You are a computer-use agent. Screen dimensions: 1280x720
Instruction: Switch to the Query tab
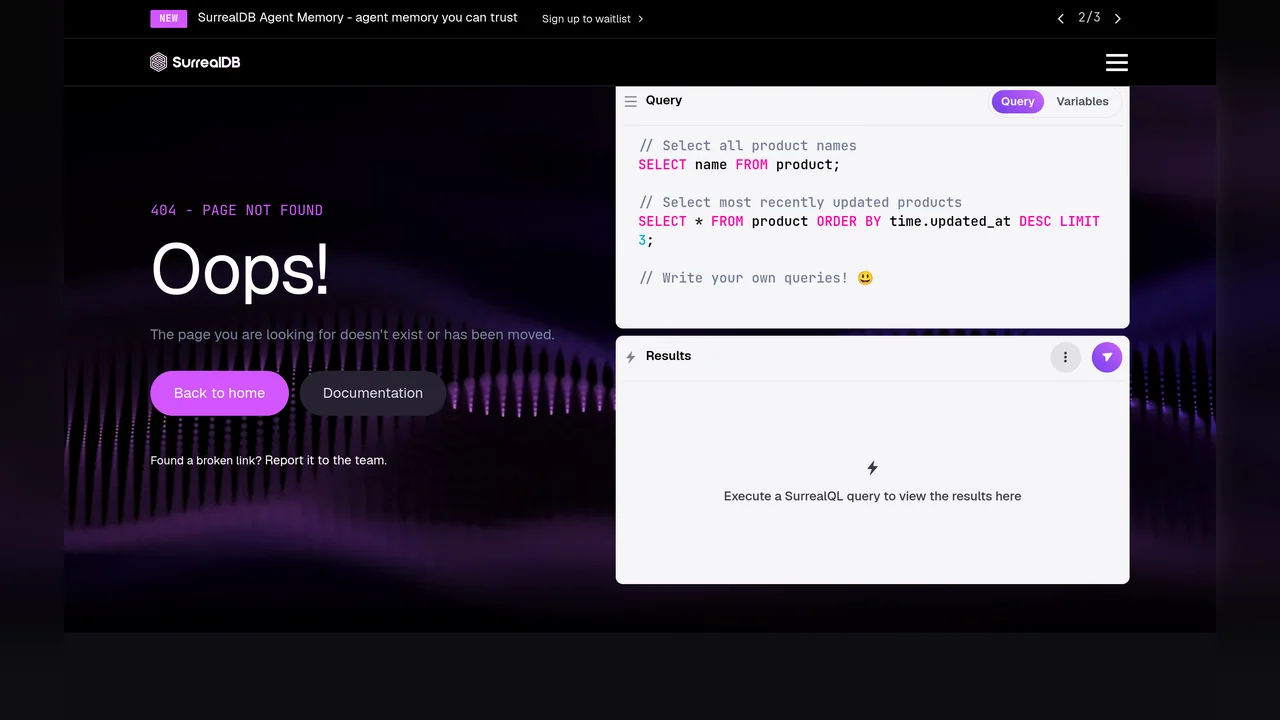coord(1018,101)
